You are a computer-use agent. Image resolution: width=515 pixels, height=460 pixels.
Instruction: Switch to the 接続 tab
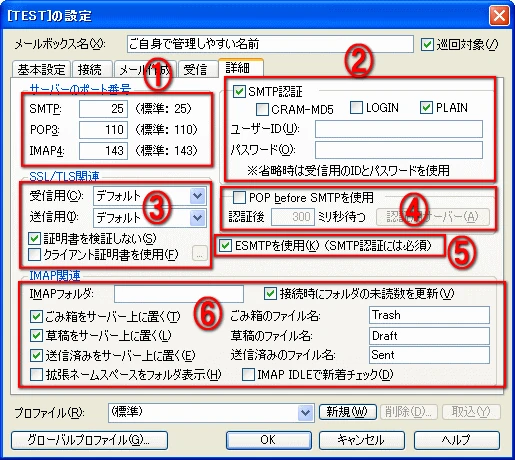point(92,69)
